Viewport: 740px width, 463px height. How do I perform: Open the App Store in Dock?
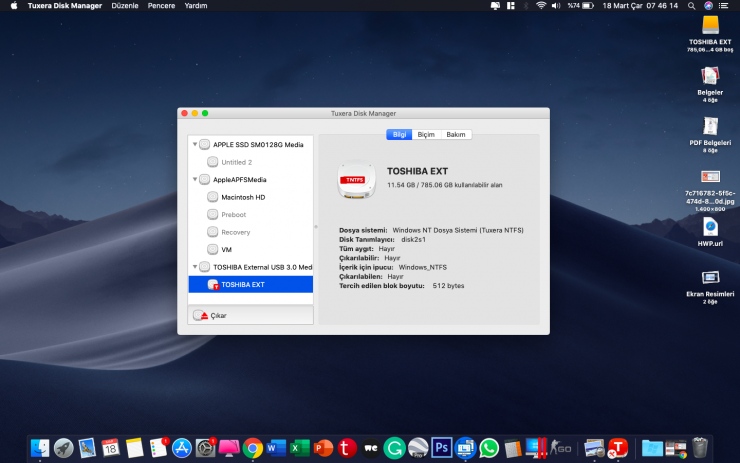pyautogui.click(x=182, y=448)
